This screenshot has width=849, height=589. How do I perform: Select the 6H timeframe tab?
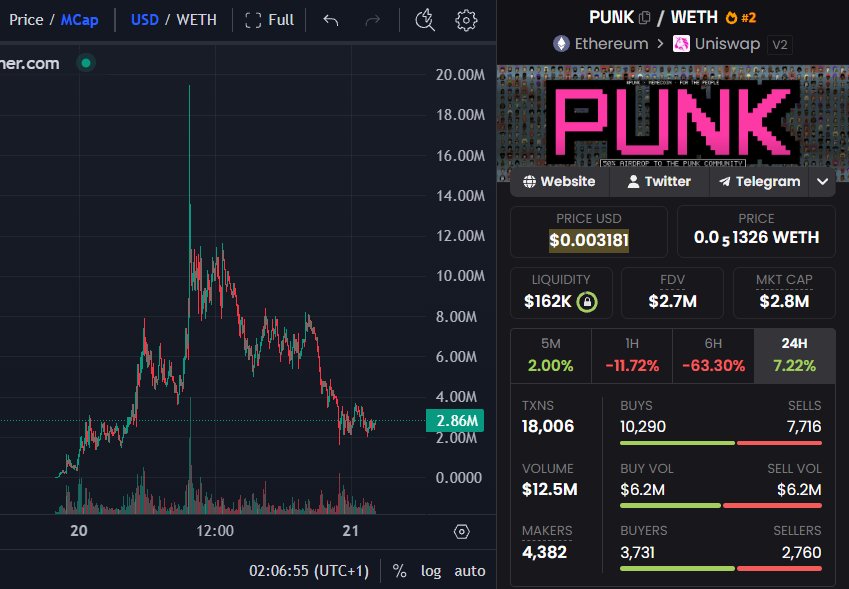(x=713, y=356)
